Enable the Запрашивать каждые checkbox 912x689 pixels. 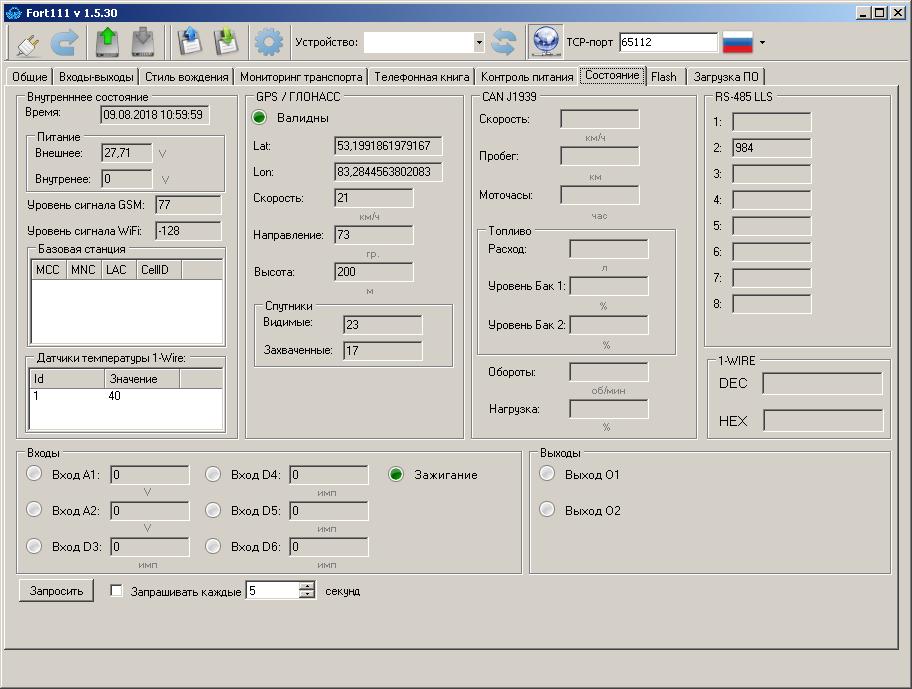pos(116,591)
